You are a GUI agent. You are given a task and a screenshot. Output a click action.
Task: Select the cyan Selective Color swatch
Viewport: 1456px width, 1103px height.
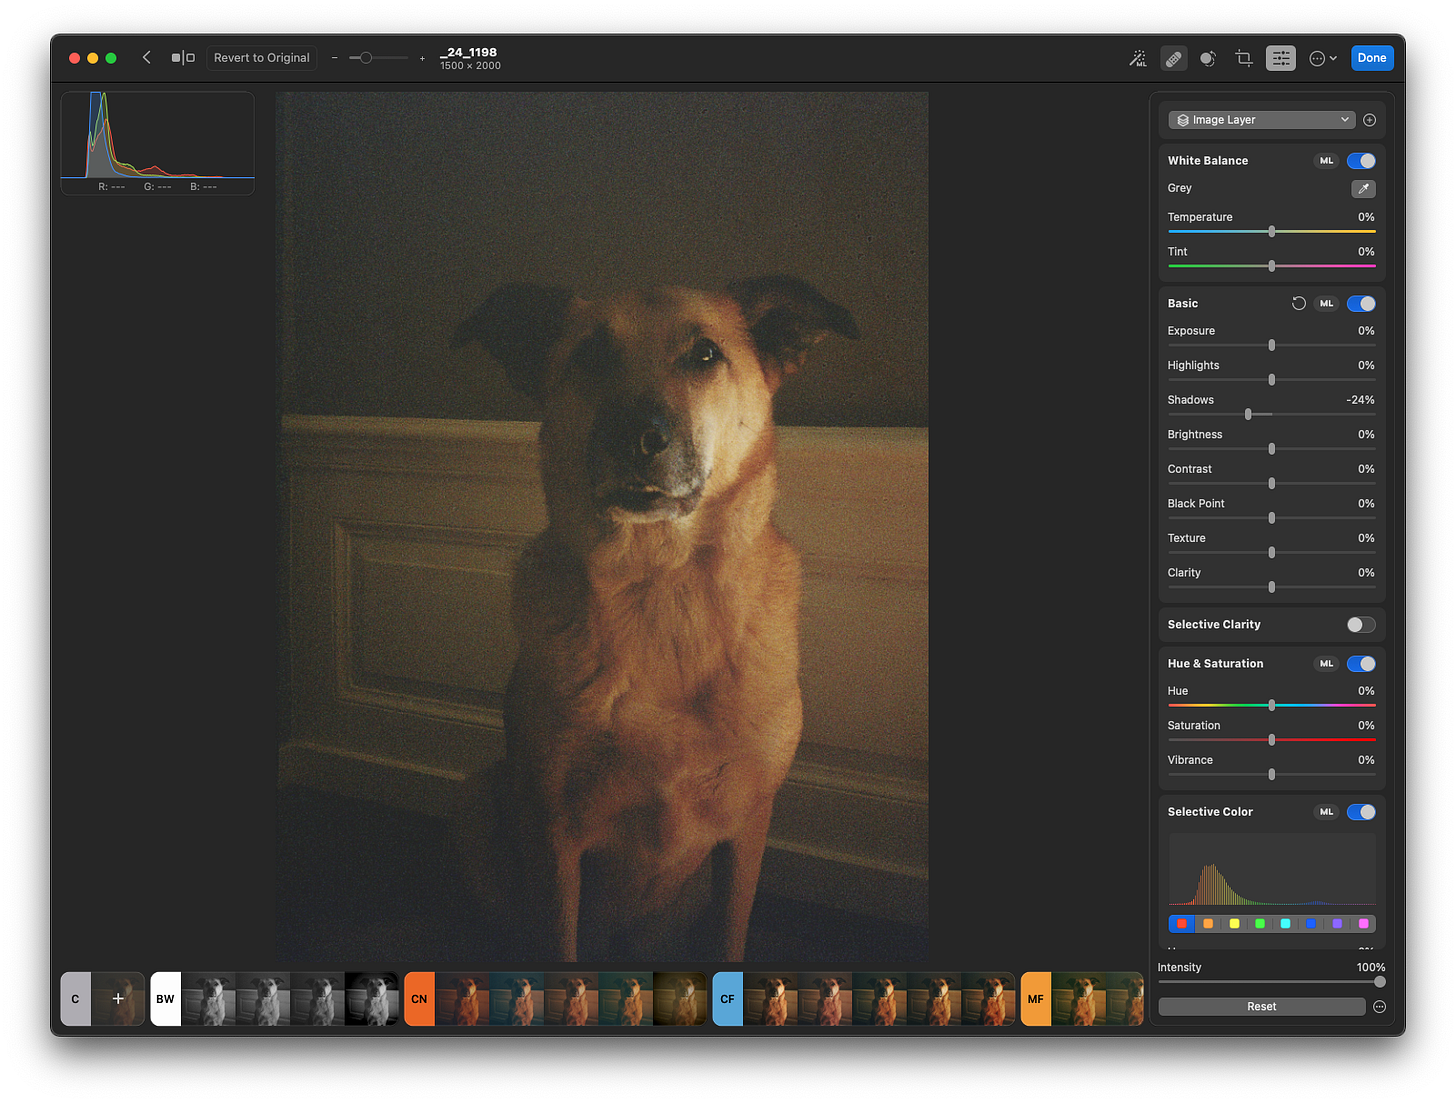click(x=1286, y=924)
